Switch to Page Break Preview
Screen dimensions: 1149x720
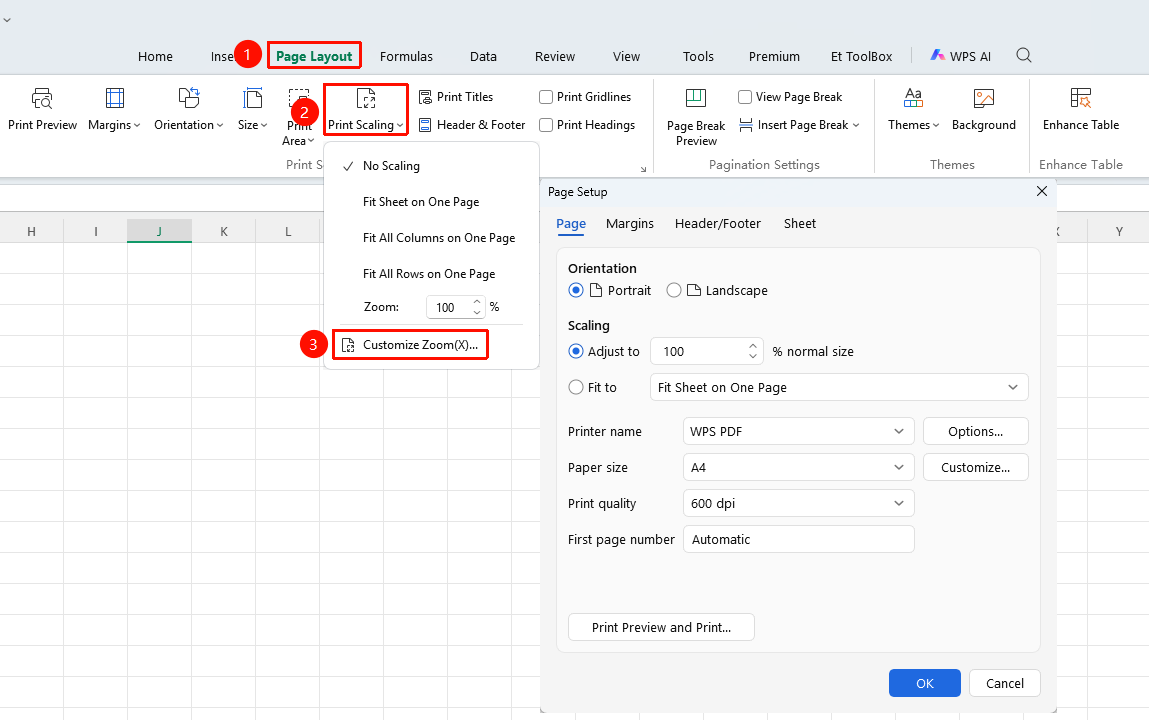click(695, 117)
